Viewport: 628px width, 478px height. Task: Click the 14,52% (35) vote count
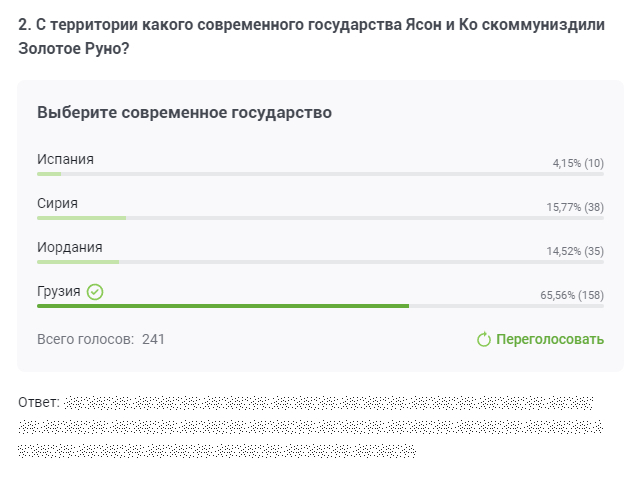pos(575,251)
